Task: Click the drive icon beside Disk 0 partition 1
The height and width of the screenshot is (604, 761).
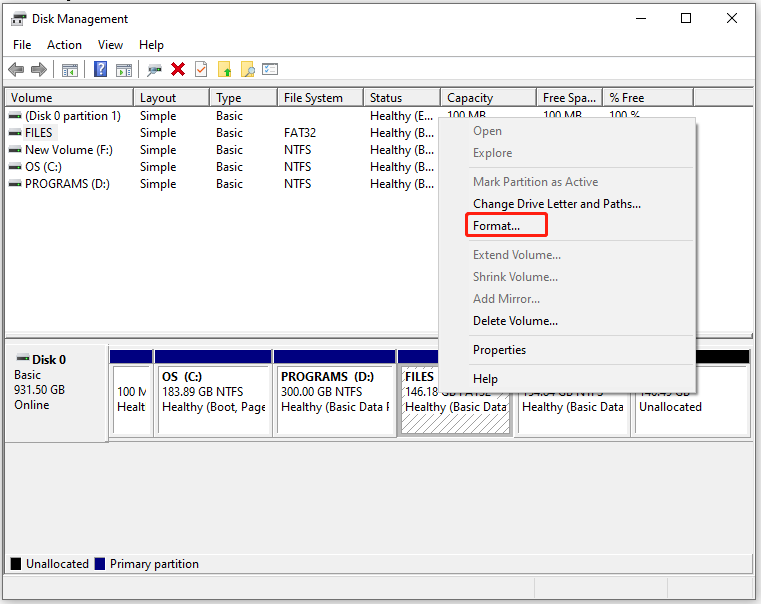Action: pyautogui.click(x=15, y=116)
